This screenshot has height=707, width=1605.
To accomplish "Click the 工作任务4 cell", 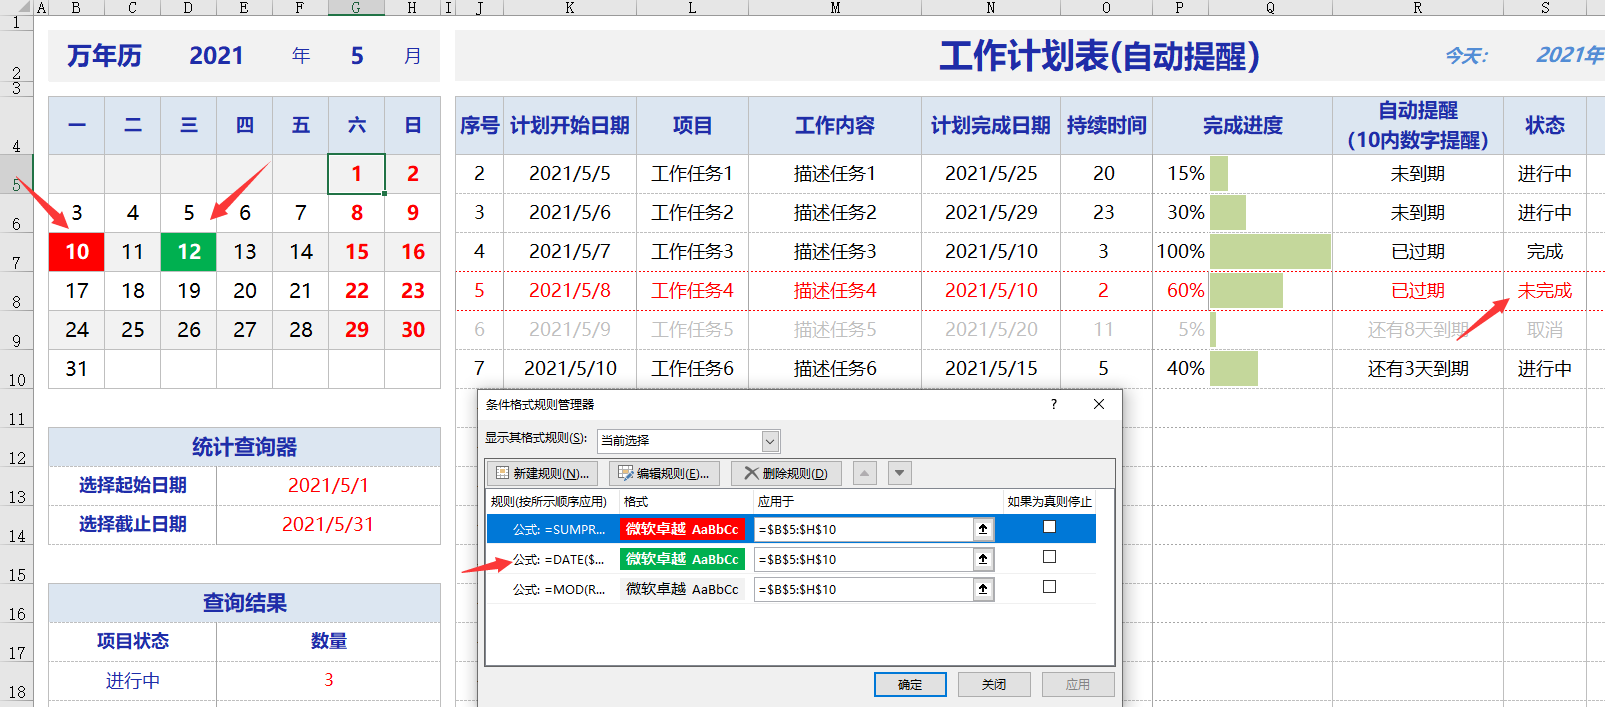I will tap(692, 291).
